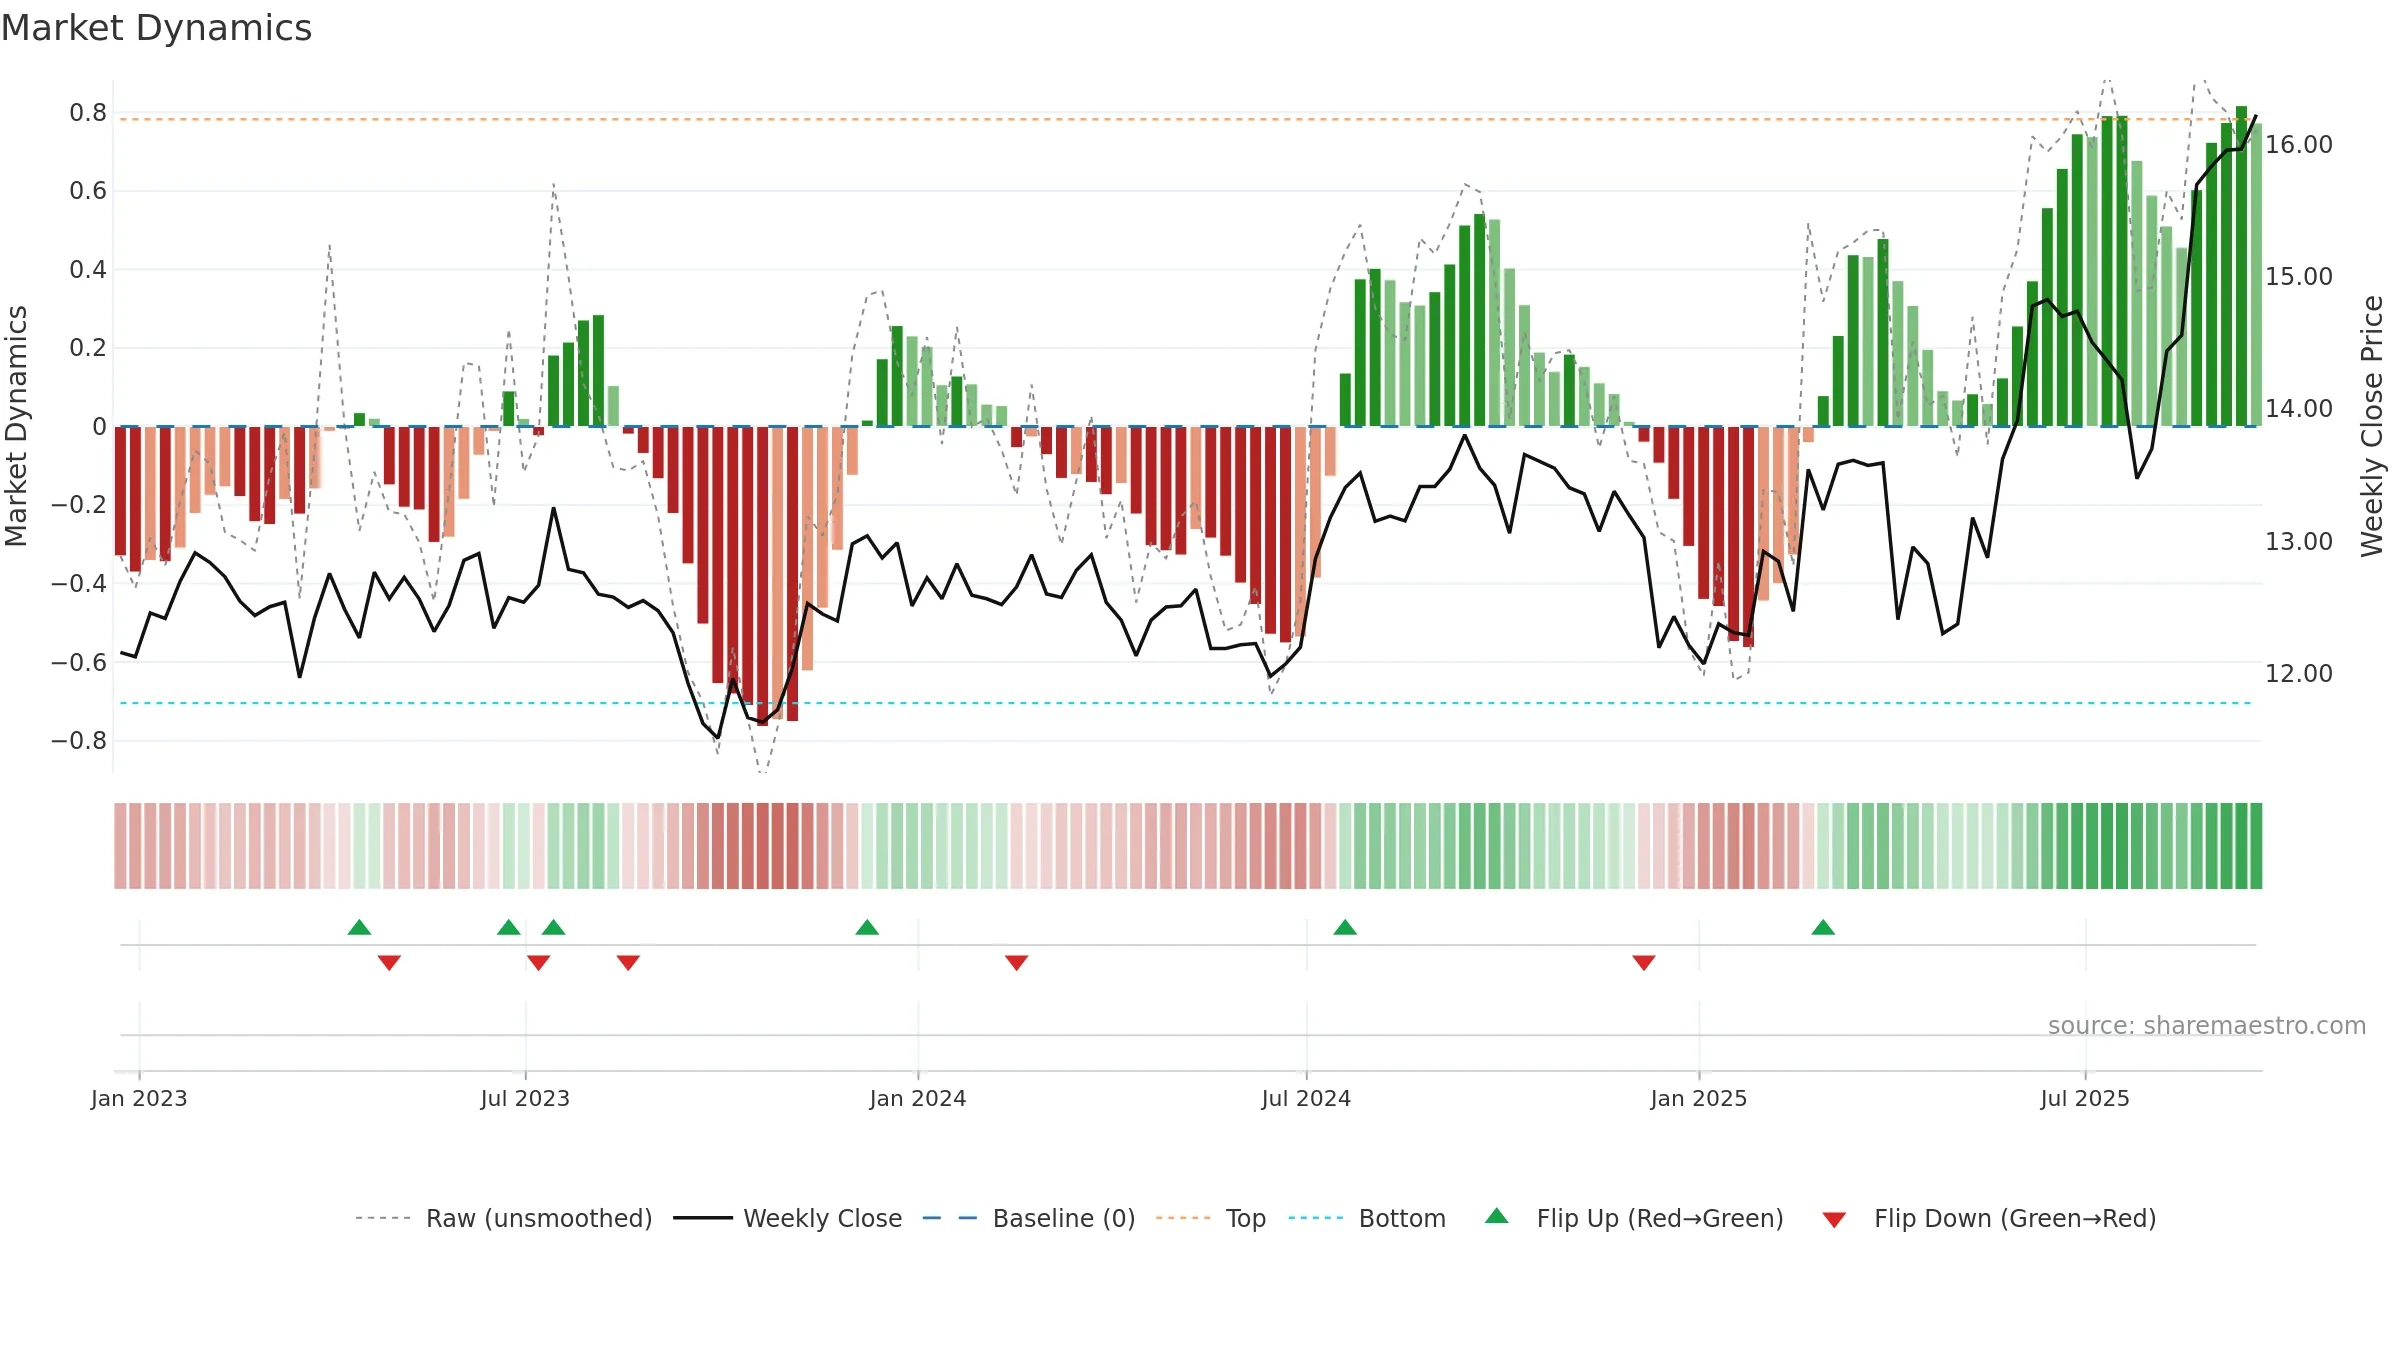2400x1350 pixels.
Task: Click the 0.8 left axis label
Action: point(88,112)
